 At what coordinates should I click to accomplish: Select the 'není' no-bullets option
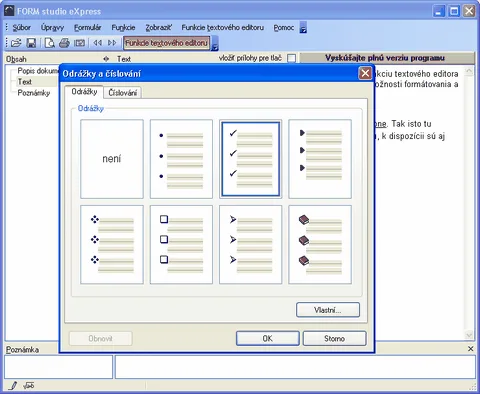tap(112, 159)
